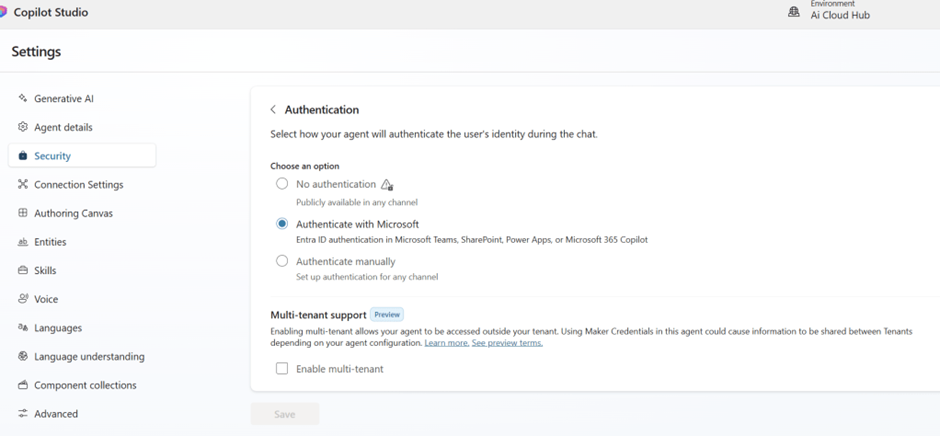The width and height of the screenshot is (940, 436).
Task: Click the Generative AI sparkle icon
Action: (x=23, y=99)
